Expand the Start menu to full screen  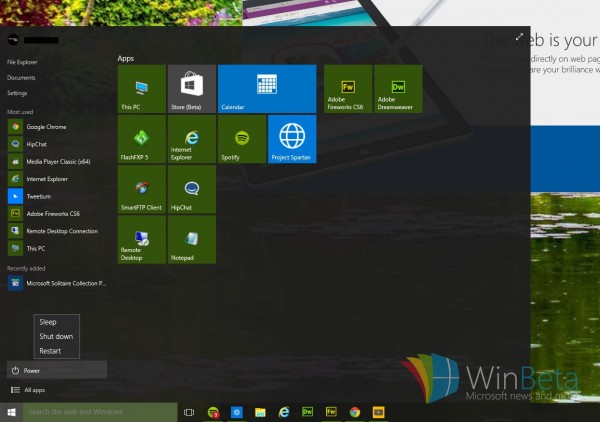click(x=519, y=37)
